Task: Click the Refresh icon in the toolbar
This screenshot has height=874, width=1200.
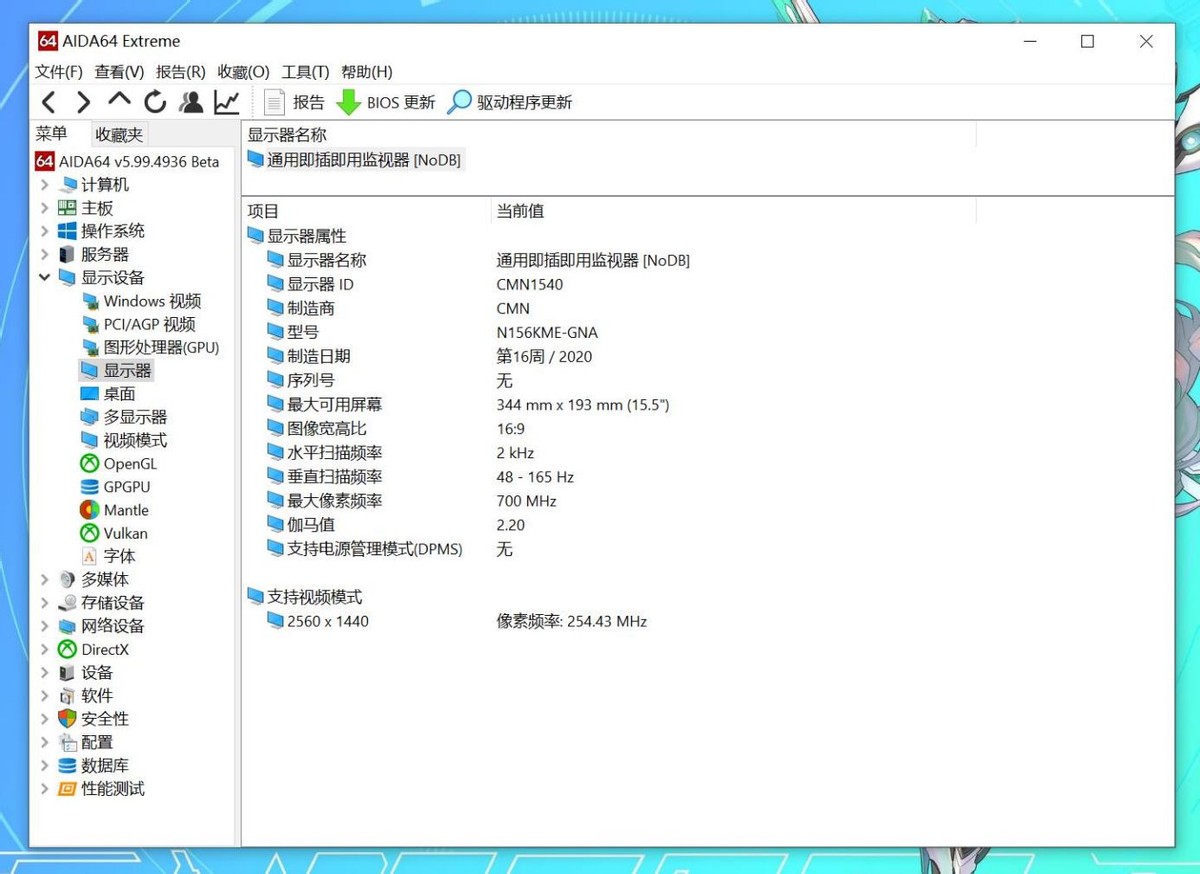Action: [x=155, y=101]
